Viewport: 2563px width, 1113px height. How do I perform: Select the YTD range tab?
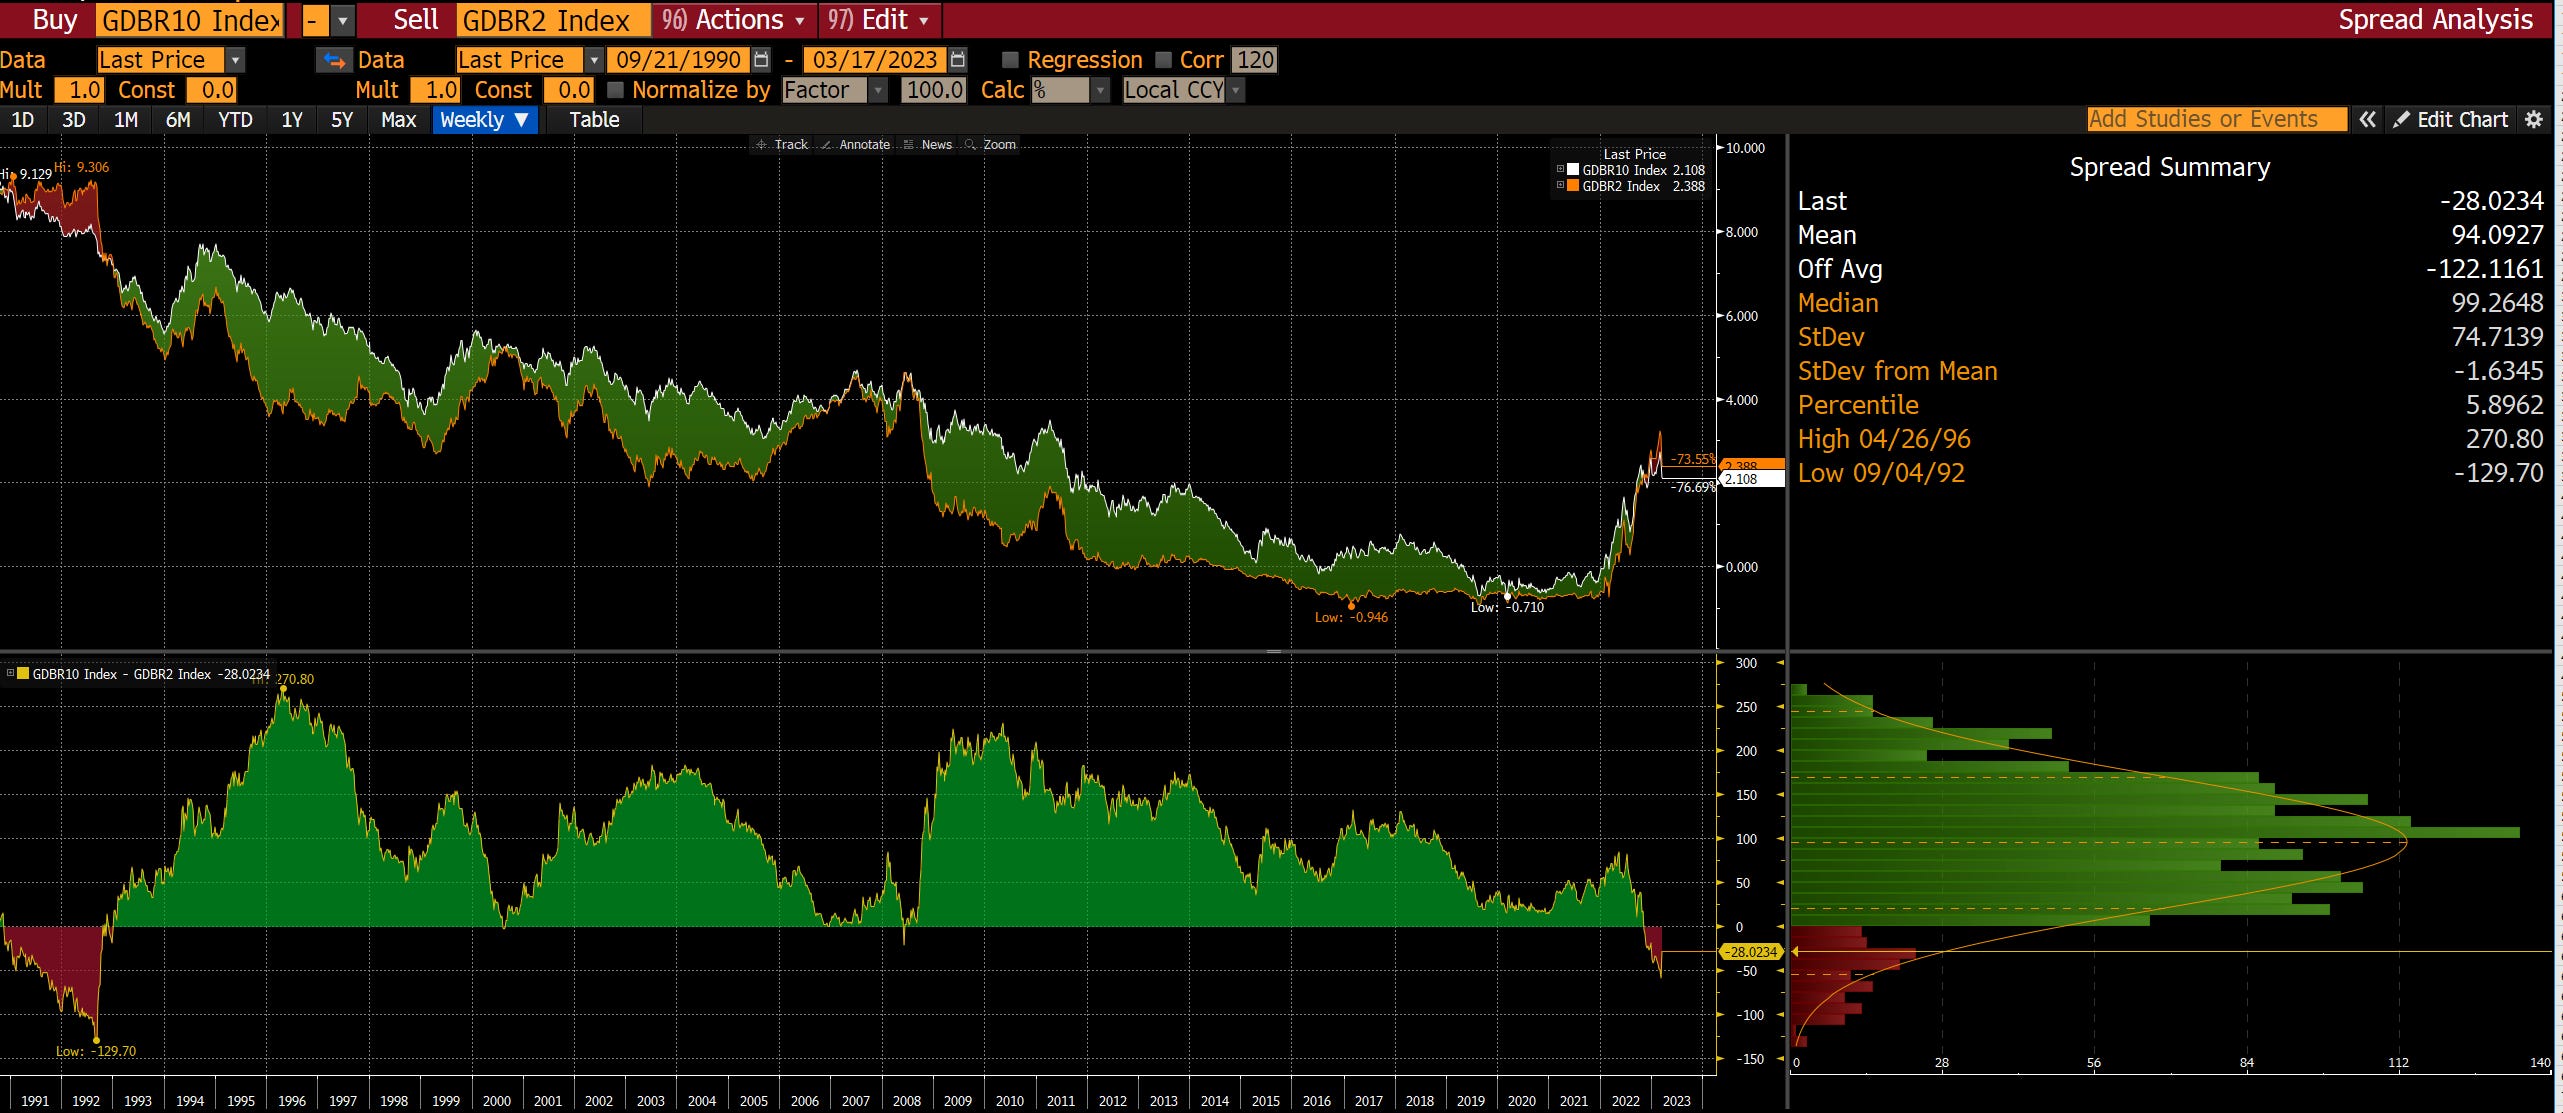(235, 120)
